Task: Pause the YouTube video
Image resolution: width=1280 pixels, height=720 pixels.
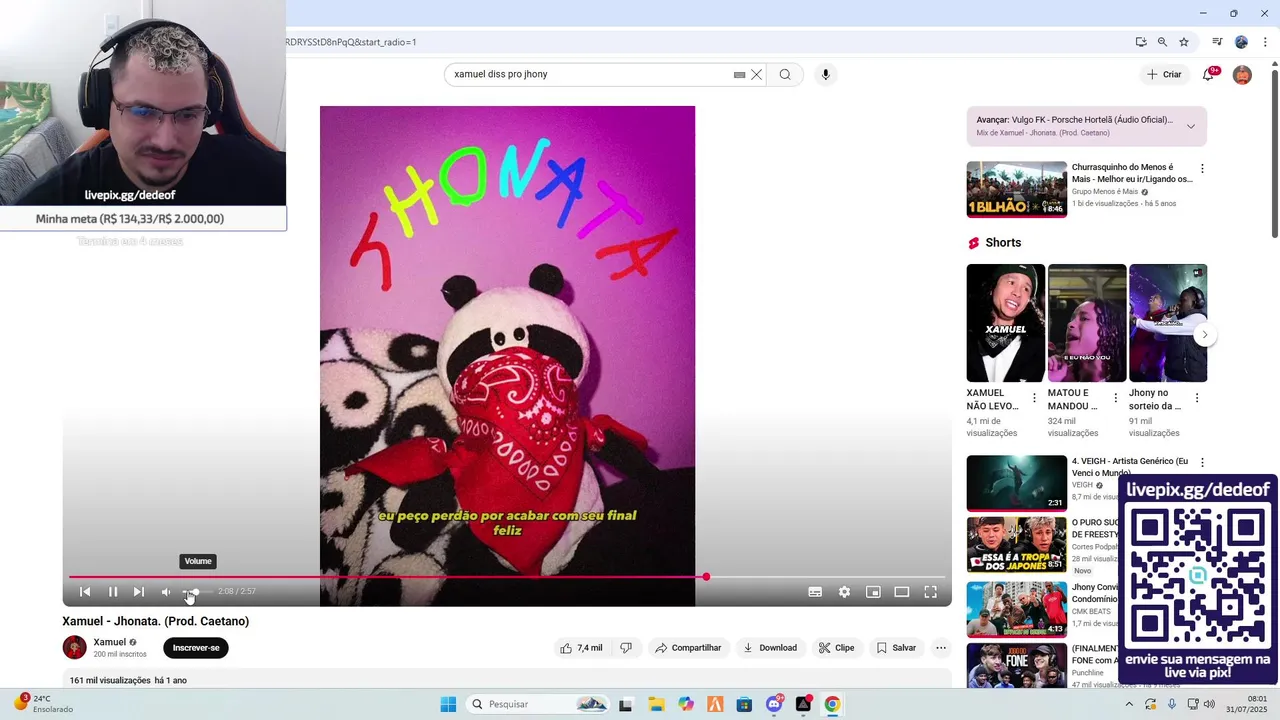Action: (112, 592)
